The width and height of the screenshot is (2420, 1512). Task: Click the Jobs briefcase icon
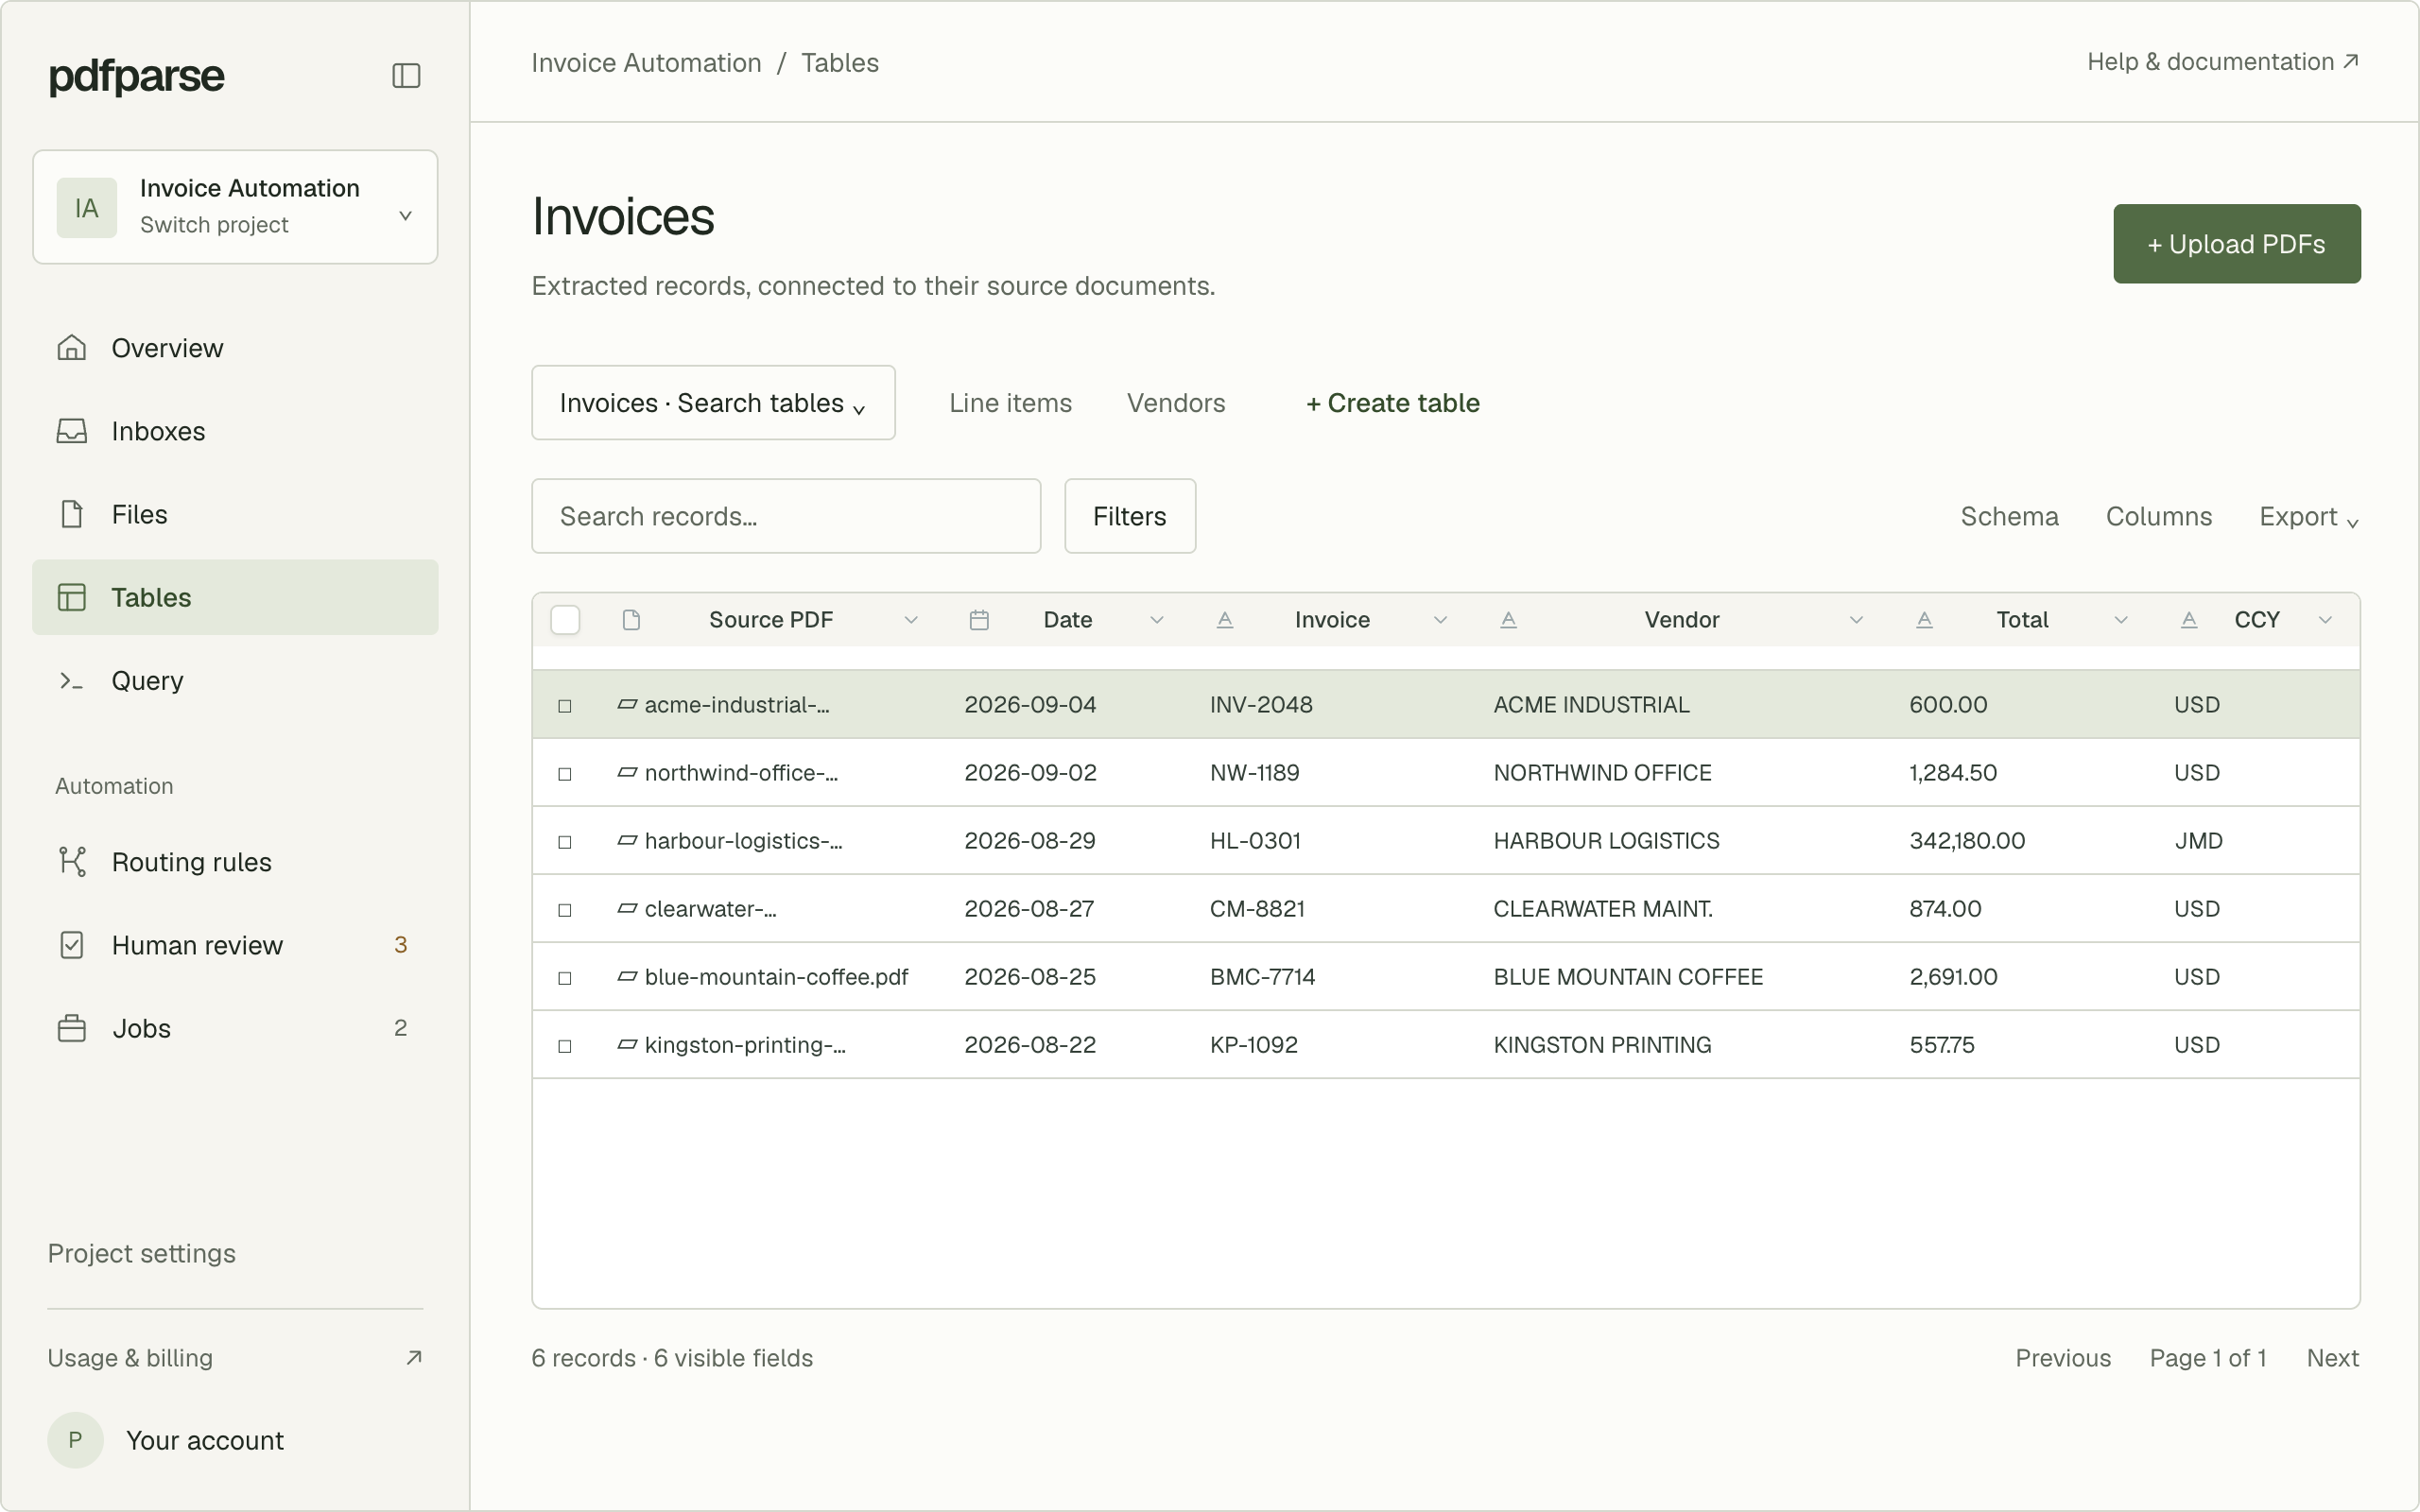pos(72,1028)
